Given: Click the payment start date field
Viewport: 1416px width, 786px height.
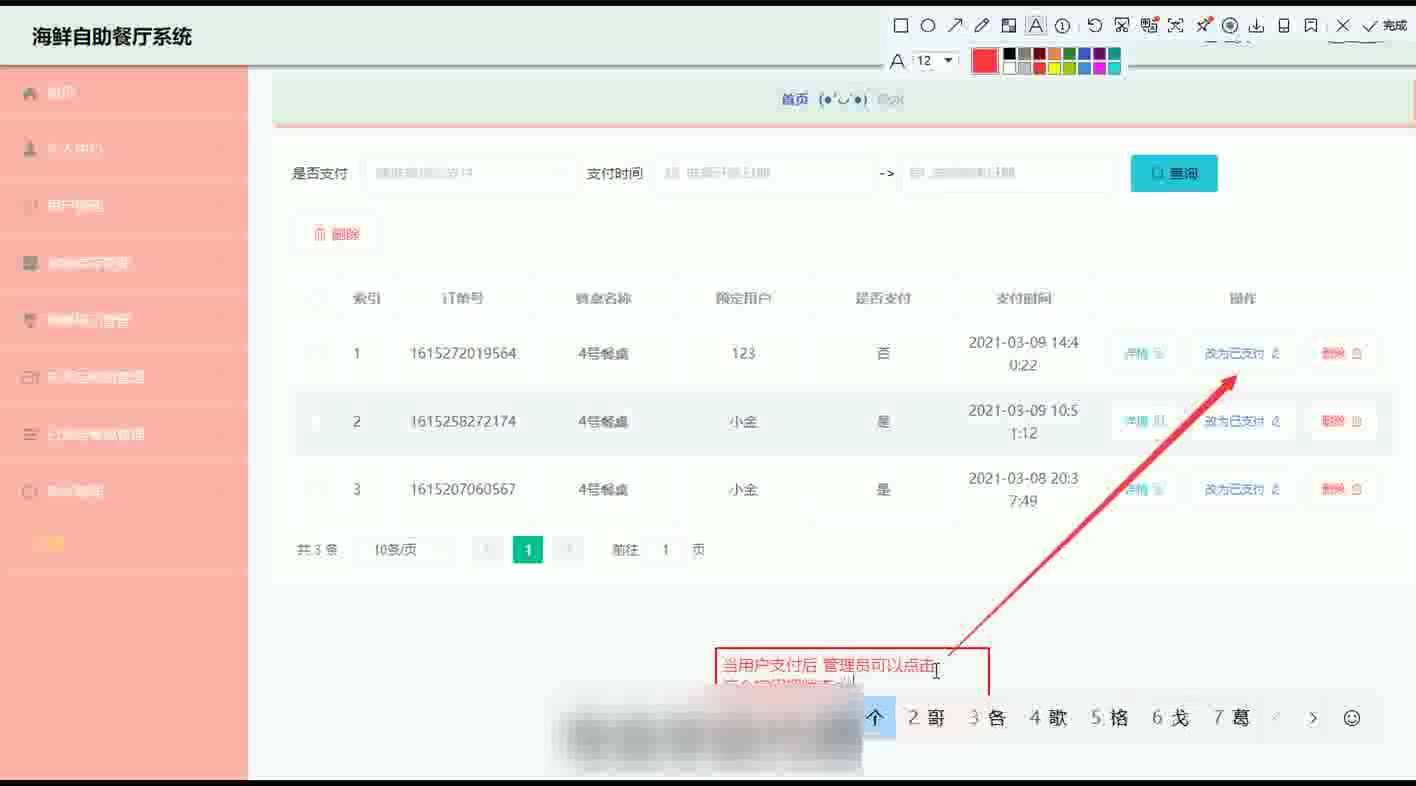Looking at the screenshot, I should click(x=764, y=174).
